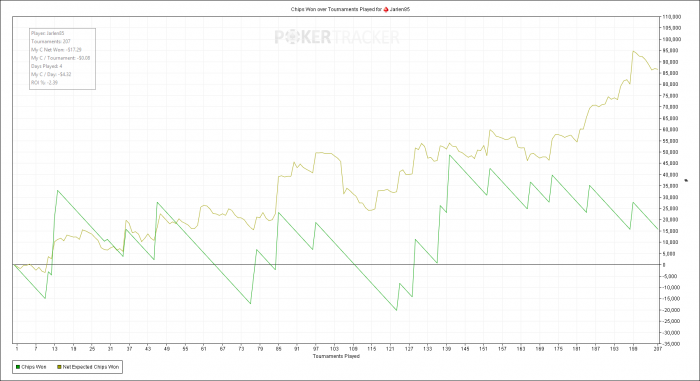Click the "Tournaments: 207" stats line
The width and height of the screenshot is (700, 381).
(x=50, y=42)
